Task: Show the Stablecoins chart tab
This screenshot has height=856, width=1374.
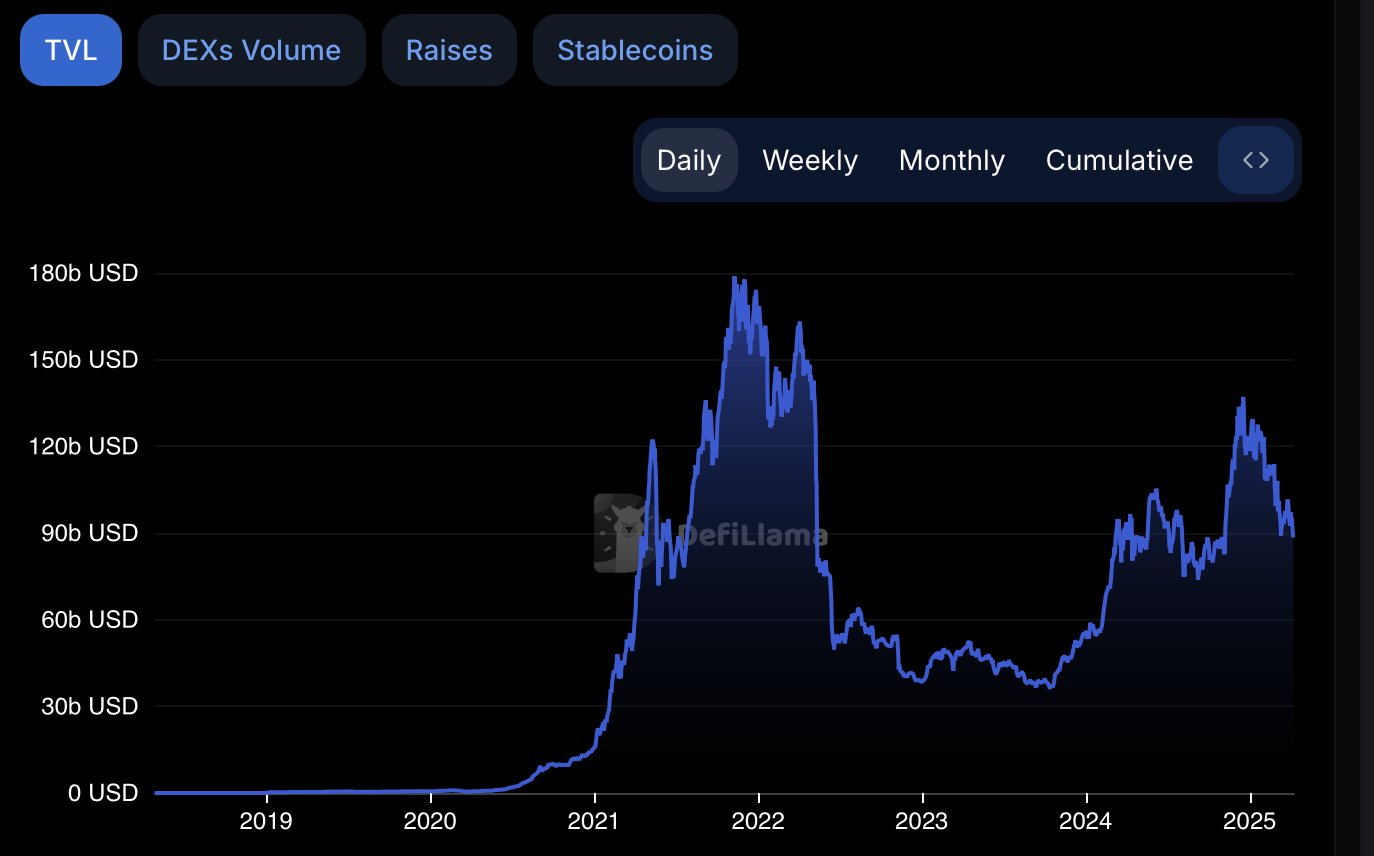Action: click(635, 50)
